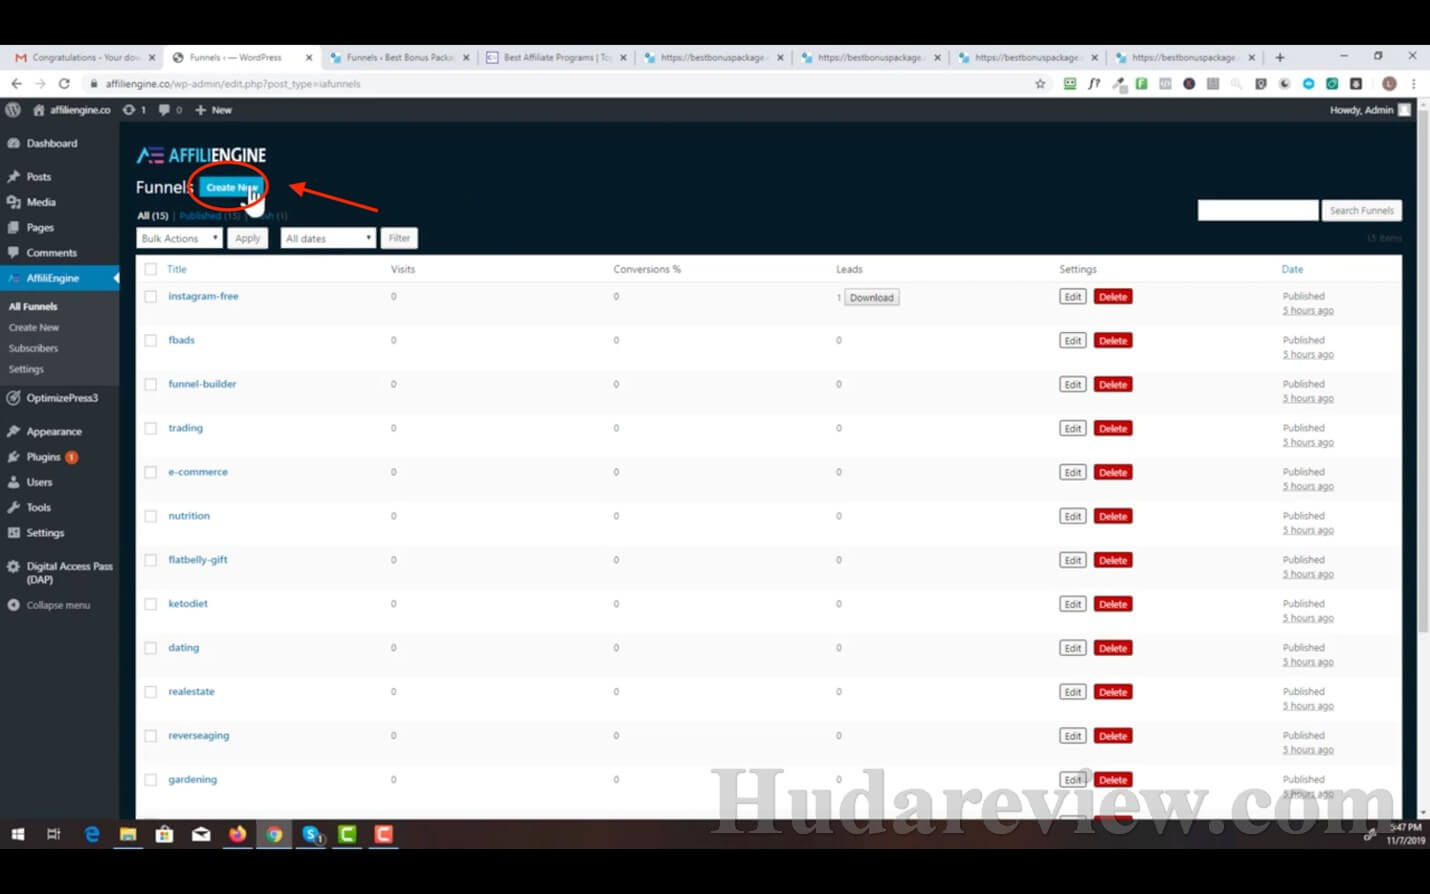Check the flatbelly-gift funnel checkbox

tap(151, 561)
